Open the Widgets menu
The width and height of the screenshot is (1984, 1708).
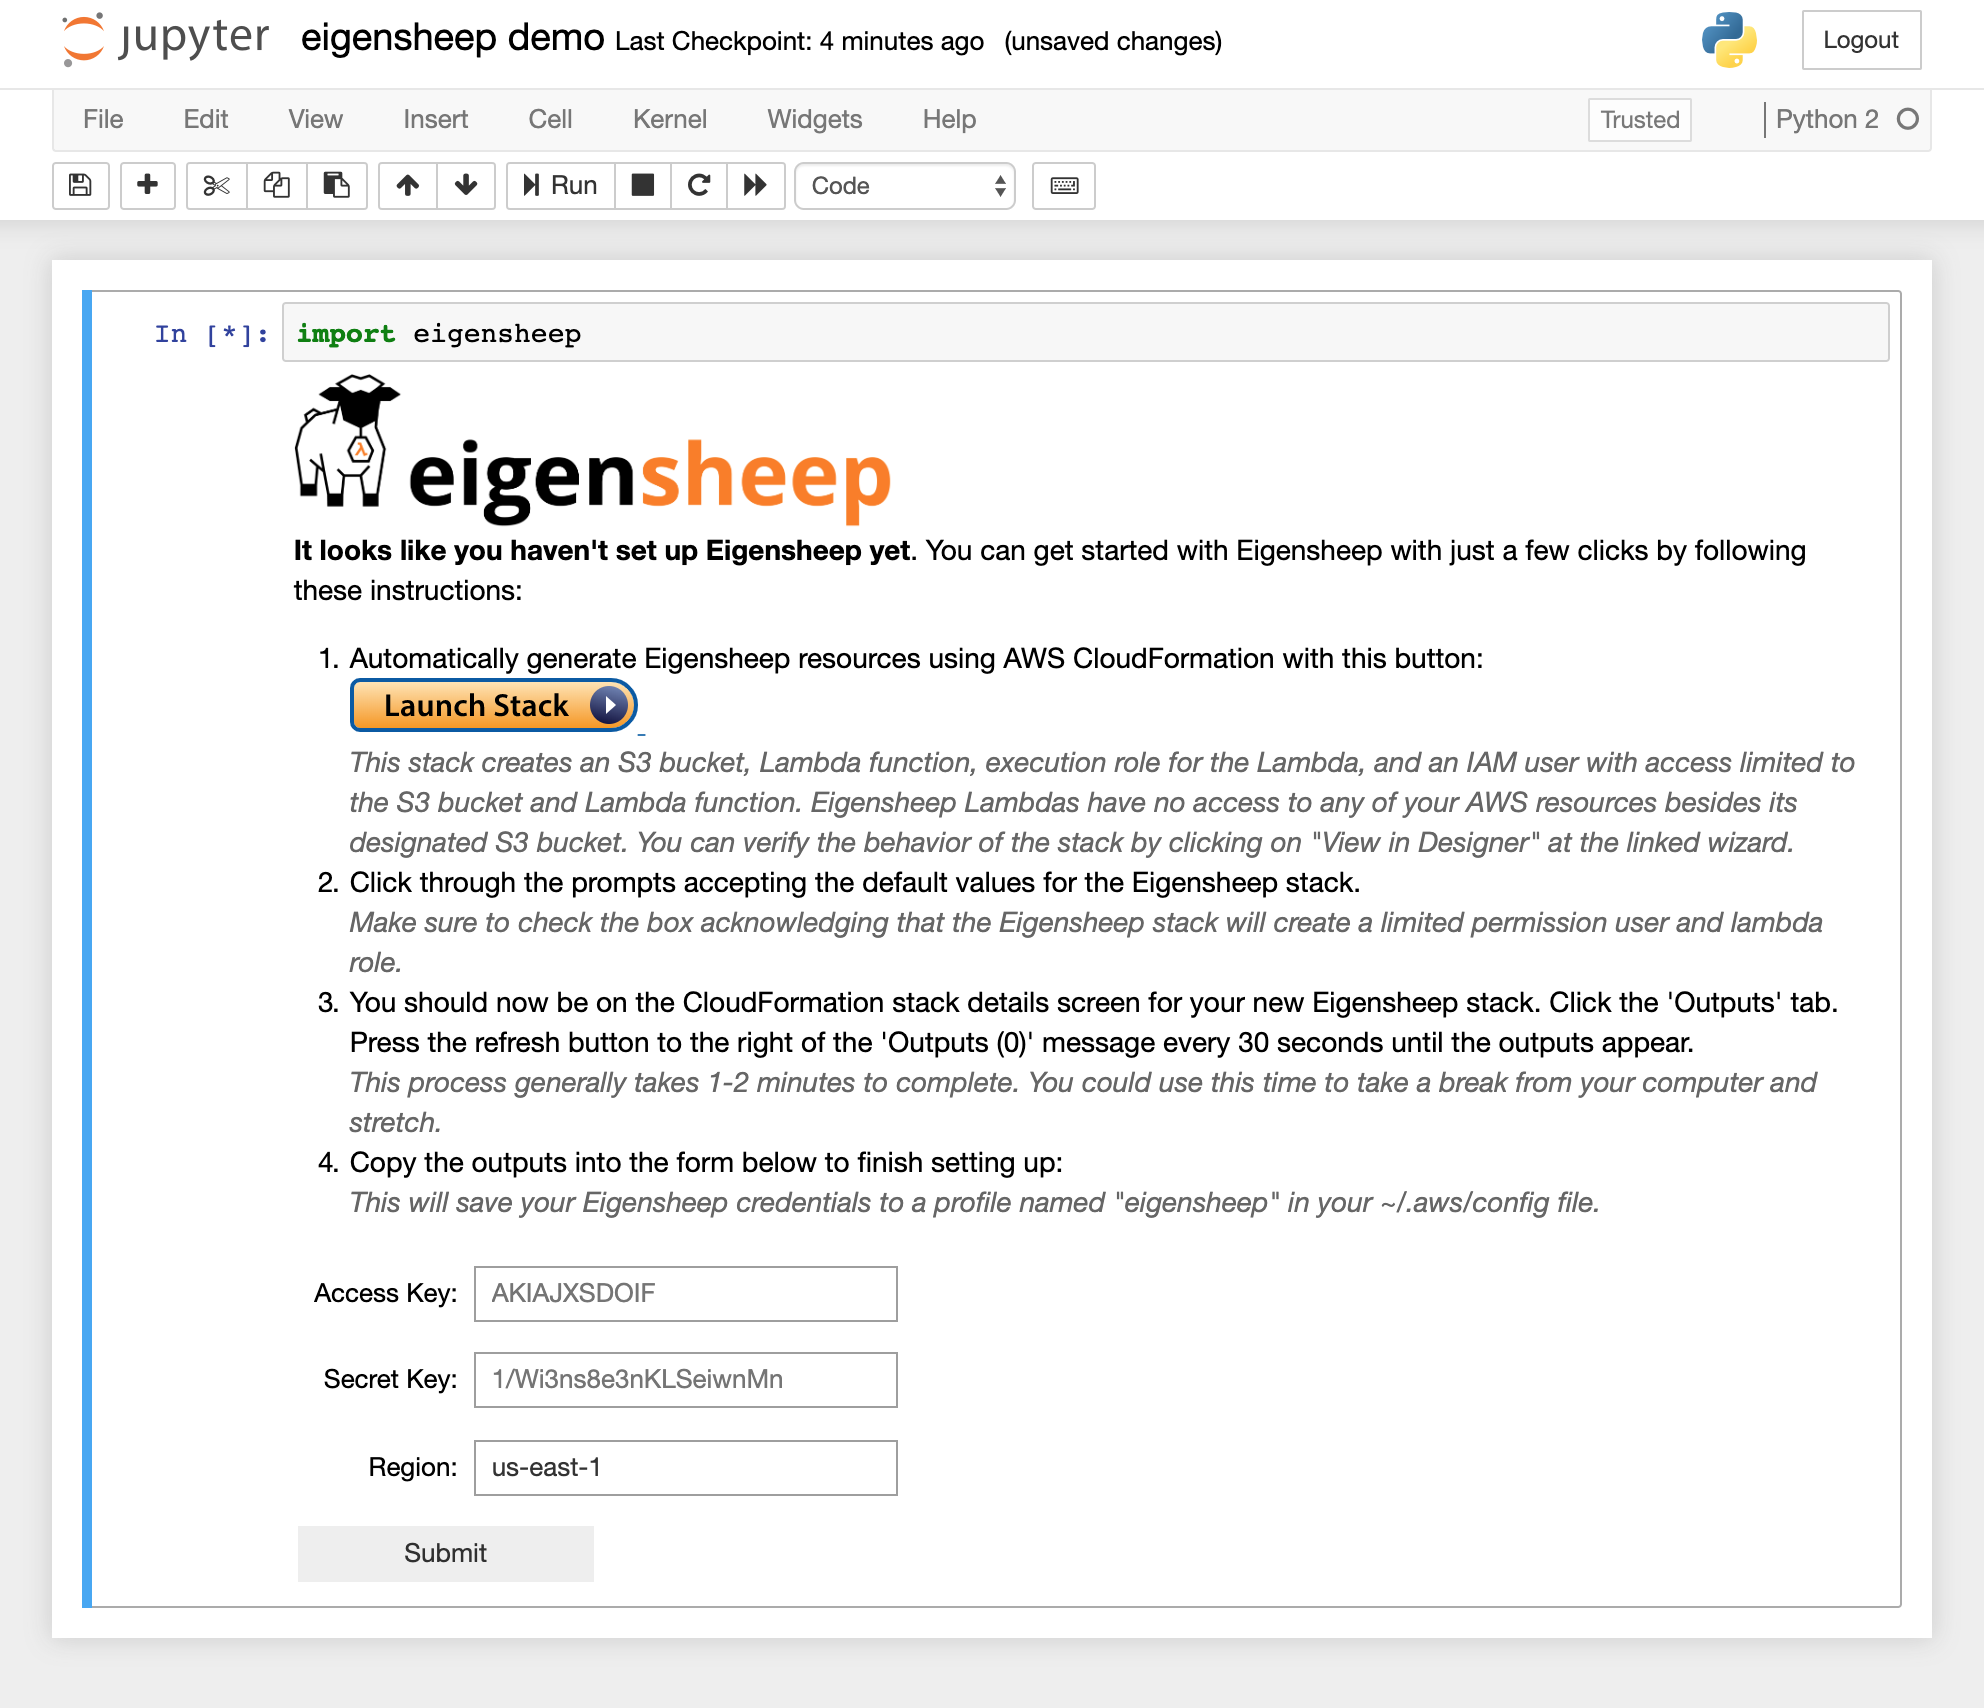[x=814, y=119]
